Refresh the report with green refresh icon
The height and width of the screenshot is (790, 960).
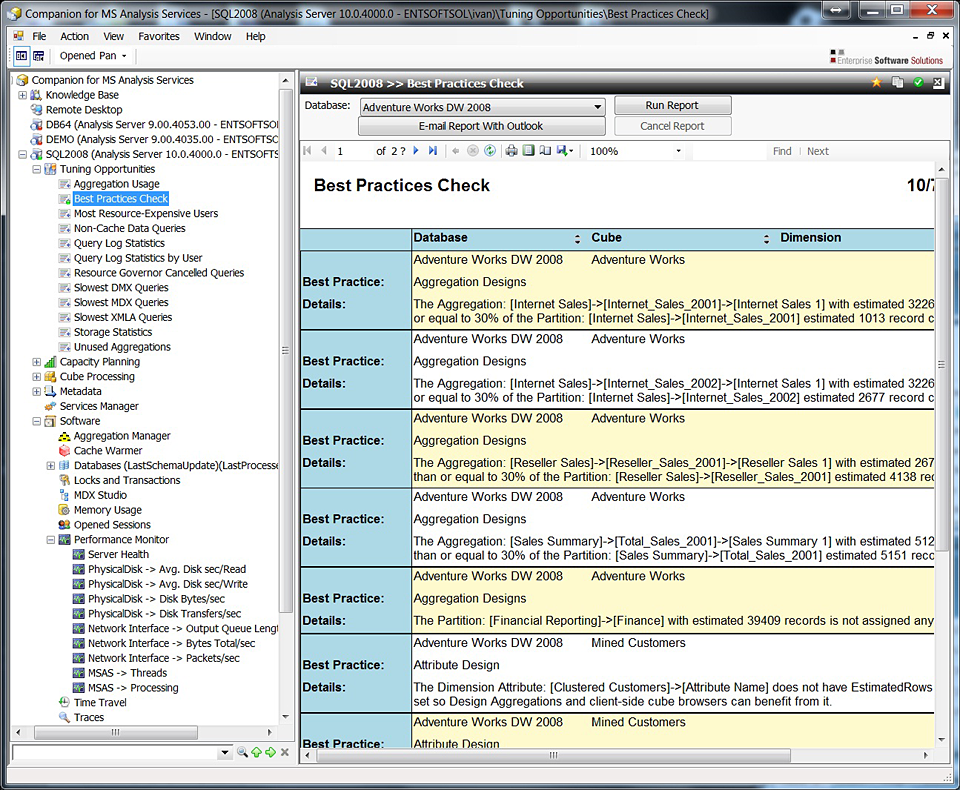490,151
